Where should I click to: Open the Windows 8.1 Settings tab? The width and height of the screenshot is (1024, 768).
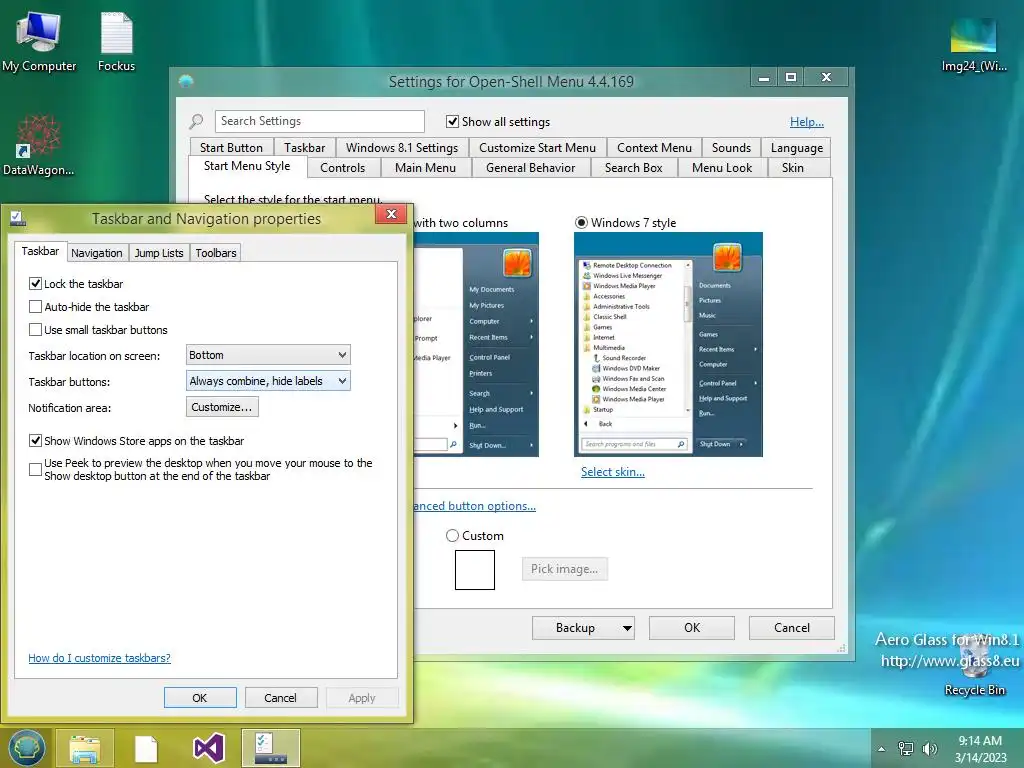[402, 148]
